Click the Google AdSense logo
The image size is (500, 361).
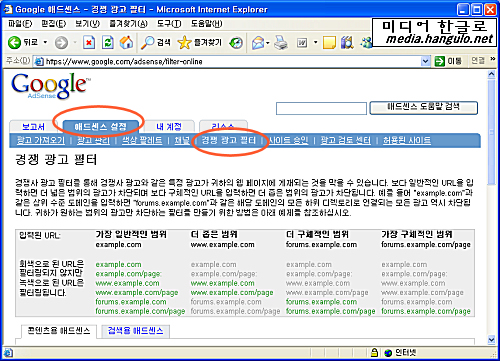51,86
